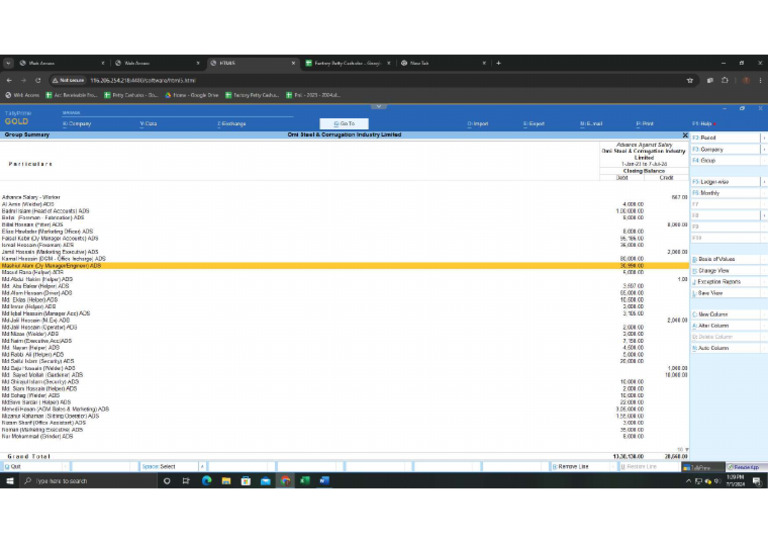Screen dimensions: 768x543
Task: Select the ADM Sales & Marketing ADS row
Action: click(x=344, y=409)
